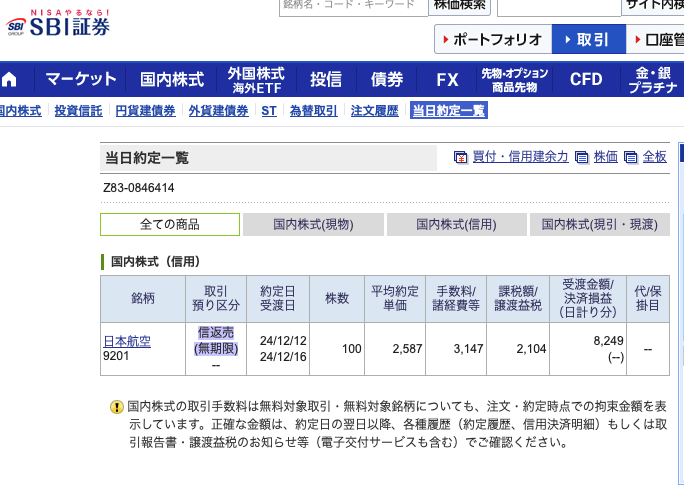This screenshot has height=497, width=684.
Task: Open the 円貨建債券 sub-navigation link
Action: (x=145, y=111)
